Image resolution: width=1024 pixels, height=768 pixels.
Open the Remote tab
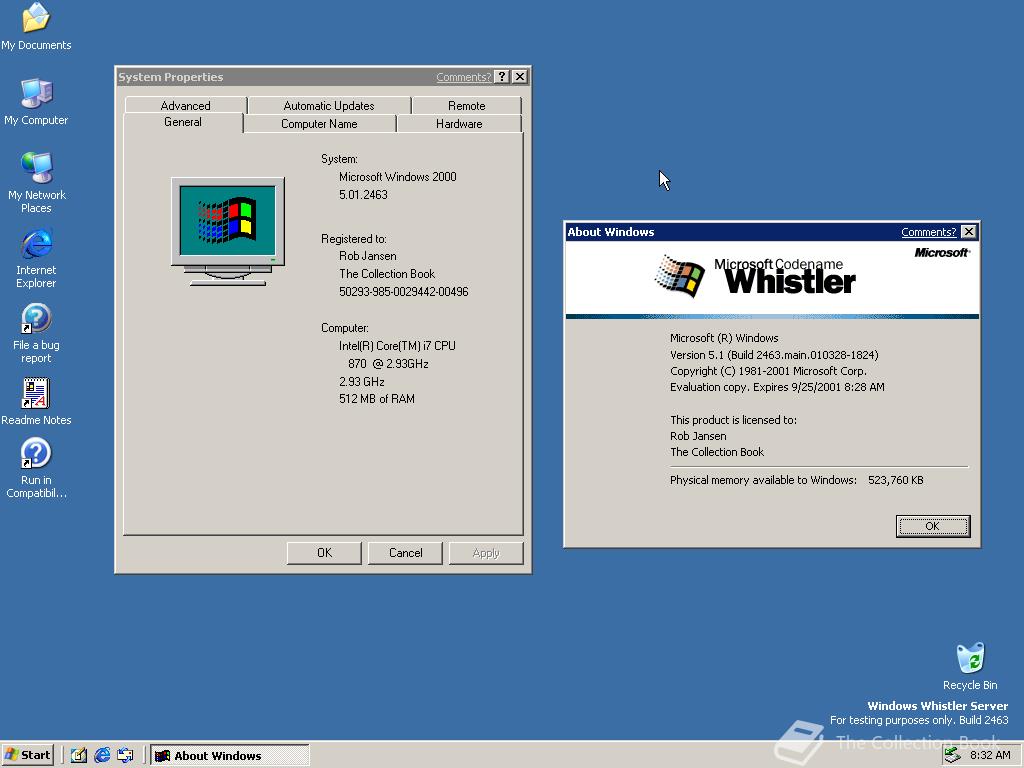[466, 105]
